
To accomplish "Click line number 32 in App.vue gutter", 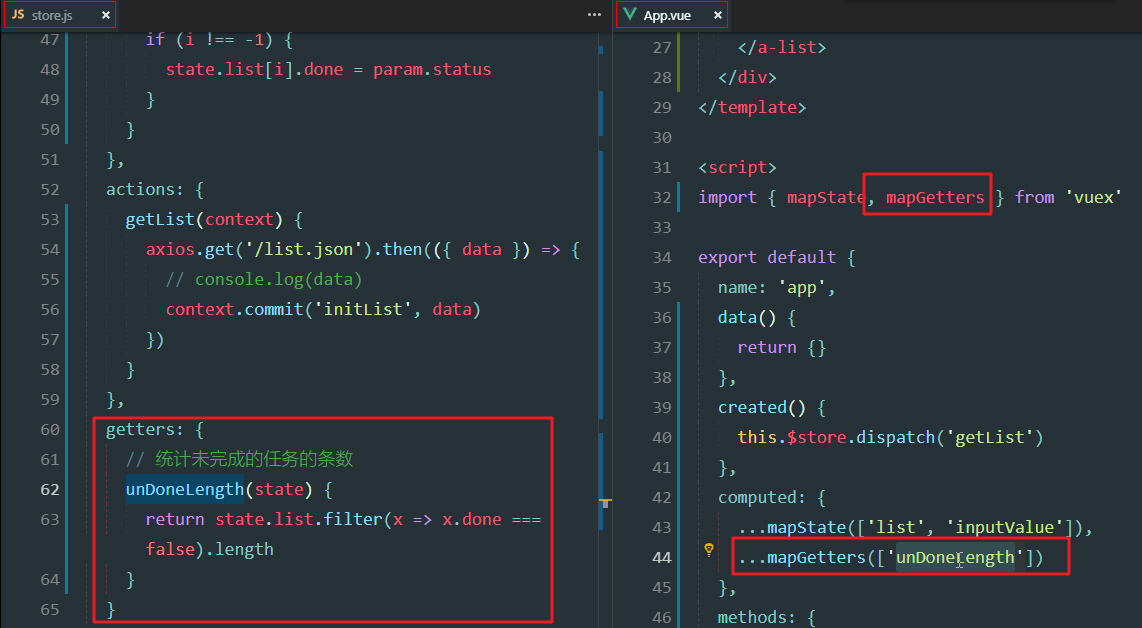I will coord(661,197).
